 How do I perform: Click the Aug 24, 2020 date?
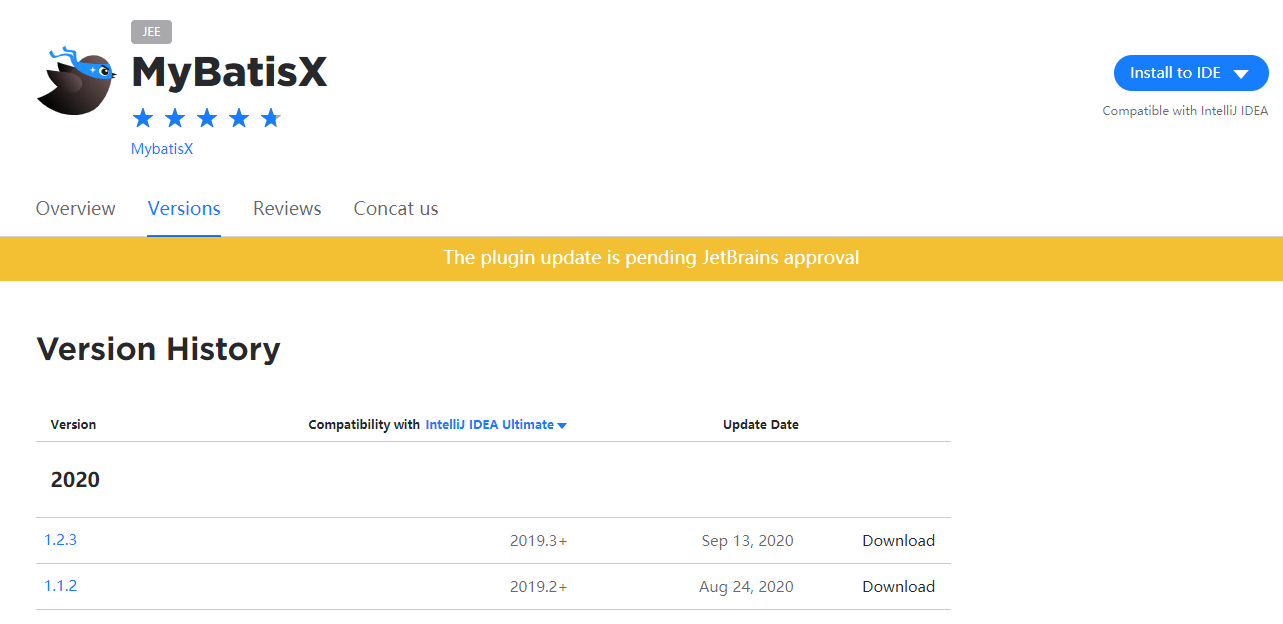pyautogui.click(x=747, y=587)
